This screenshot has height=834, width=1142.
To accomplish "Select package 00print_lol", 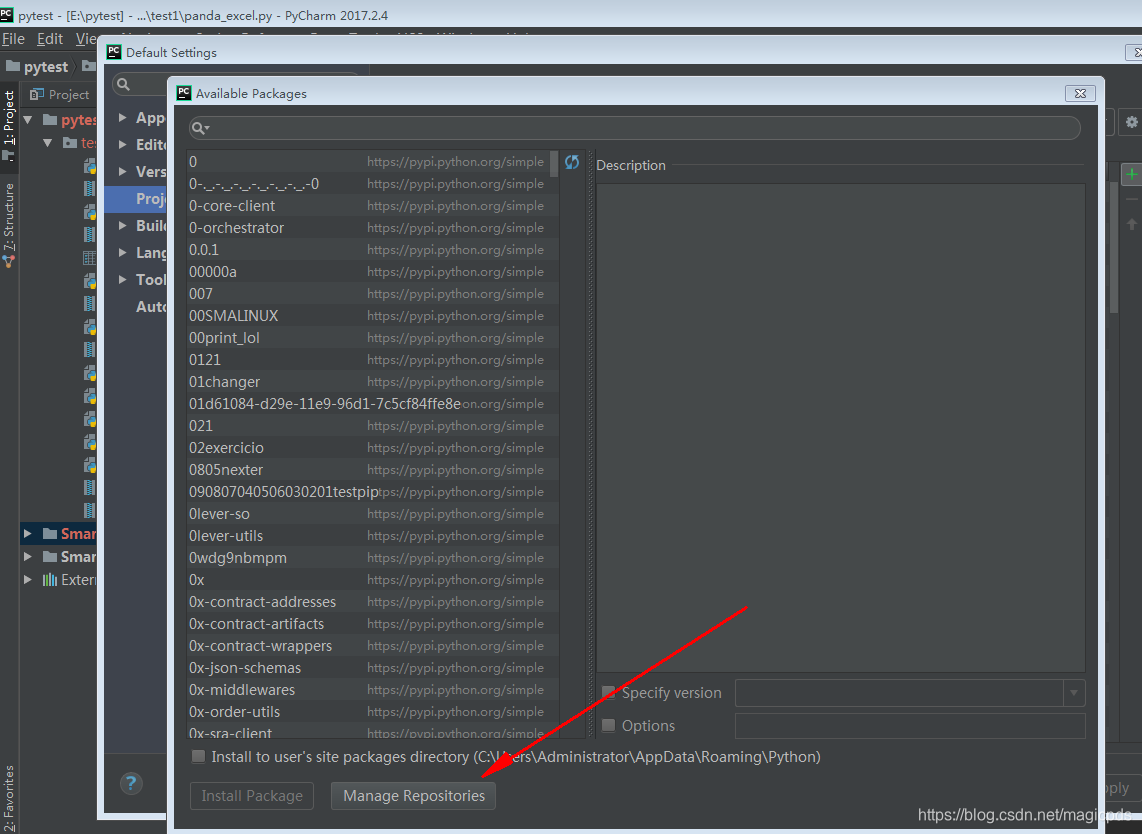I will (372, 338).
